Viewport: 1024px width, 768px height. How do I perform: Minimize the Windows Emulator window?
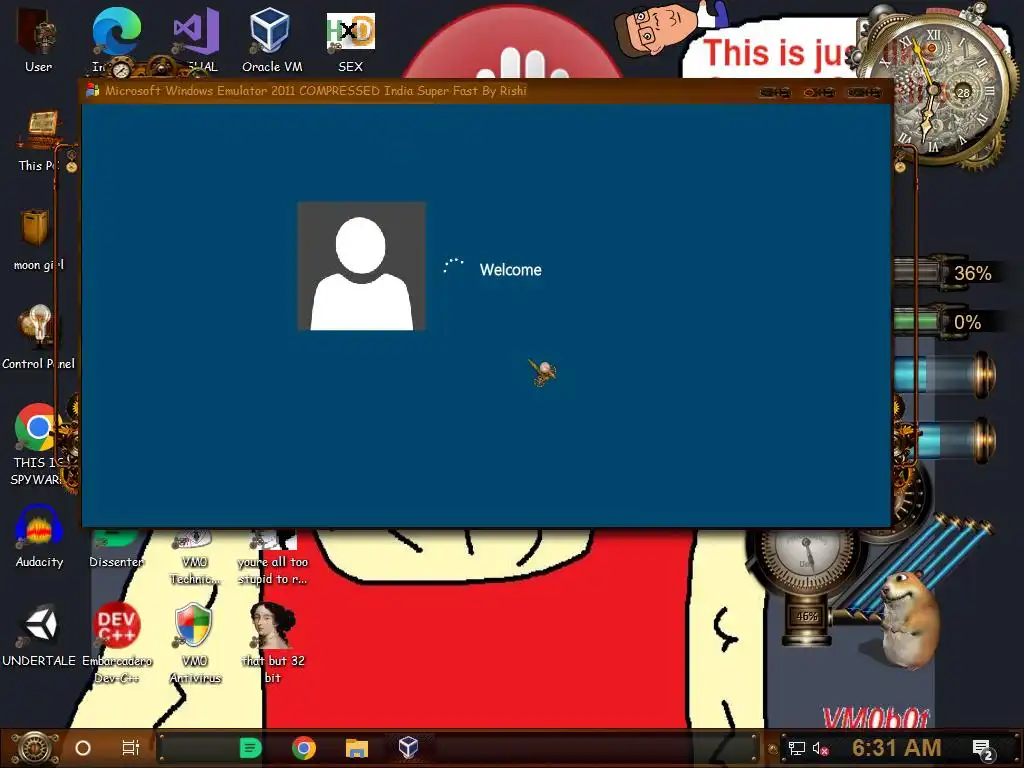coord(775,93)
